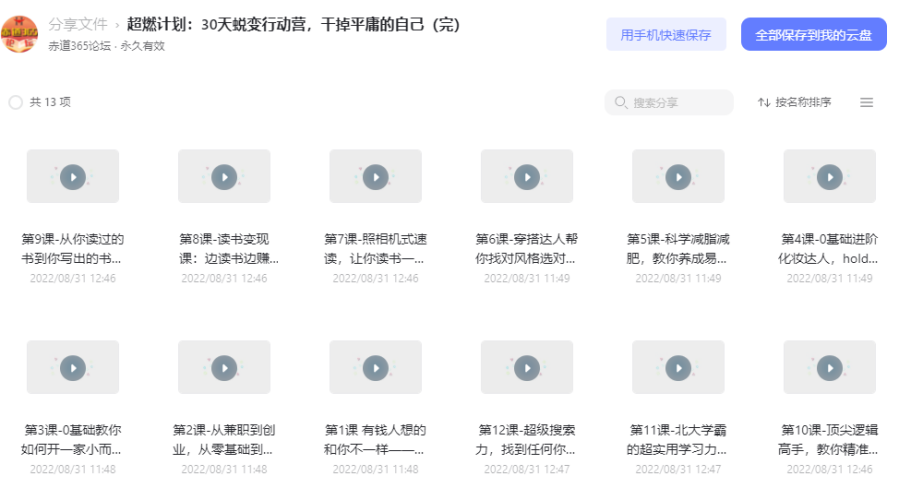Open the 按名称排序 sort dropdown
Screen dimensions: 911x500
[x=794, y=102]
